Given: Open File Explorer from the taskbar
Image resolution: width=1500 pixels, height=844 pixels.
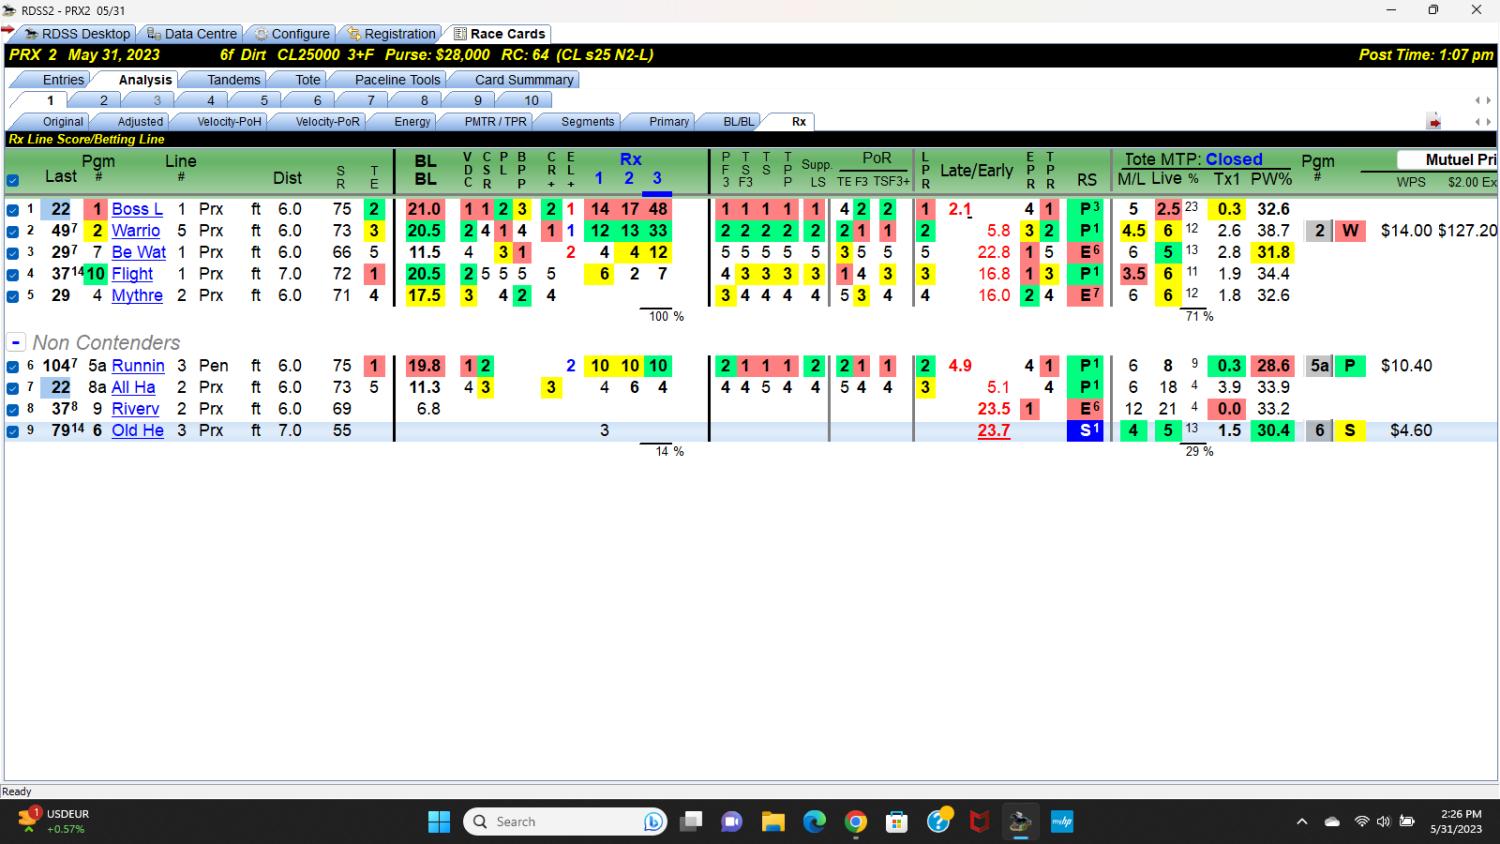Looking at the screenshot, I should point(773,822).
